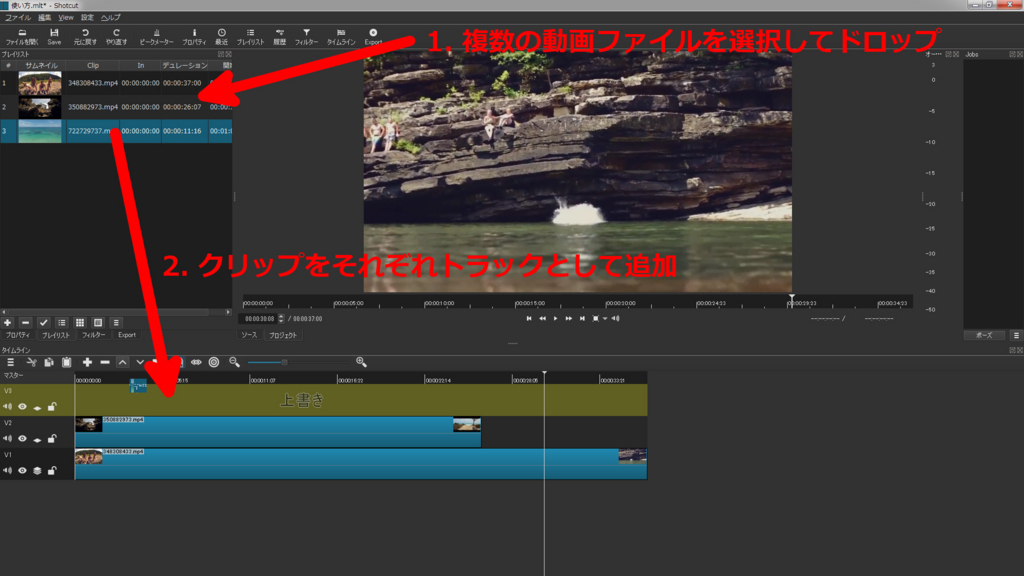Screen dimensions: 1024x576
Task: Paste clip with timeline clipboard icon
Action: point(67,362)
